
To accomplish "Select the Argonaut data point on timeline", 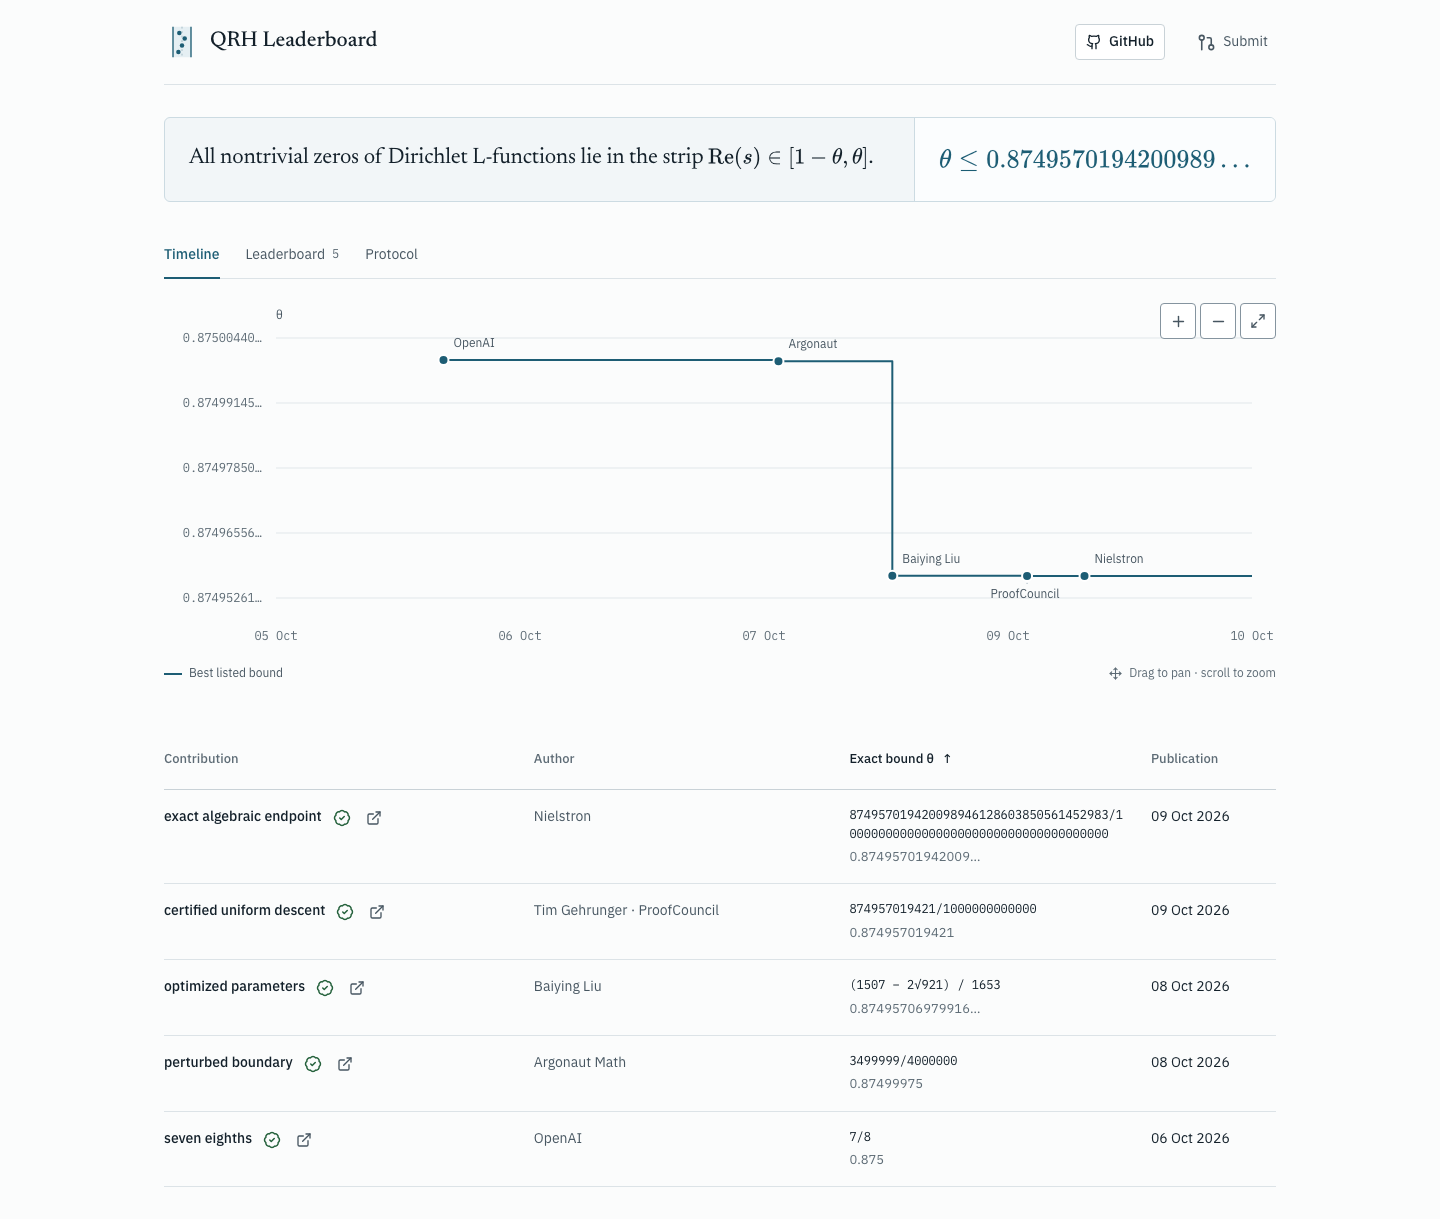I will (x=778, y=361).
